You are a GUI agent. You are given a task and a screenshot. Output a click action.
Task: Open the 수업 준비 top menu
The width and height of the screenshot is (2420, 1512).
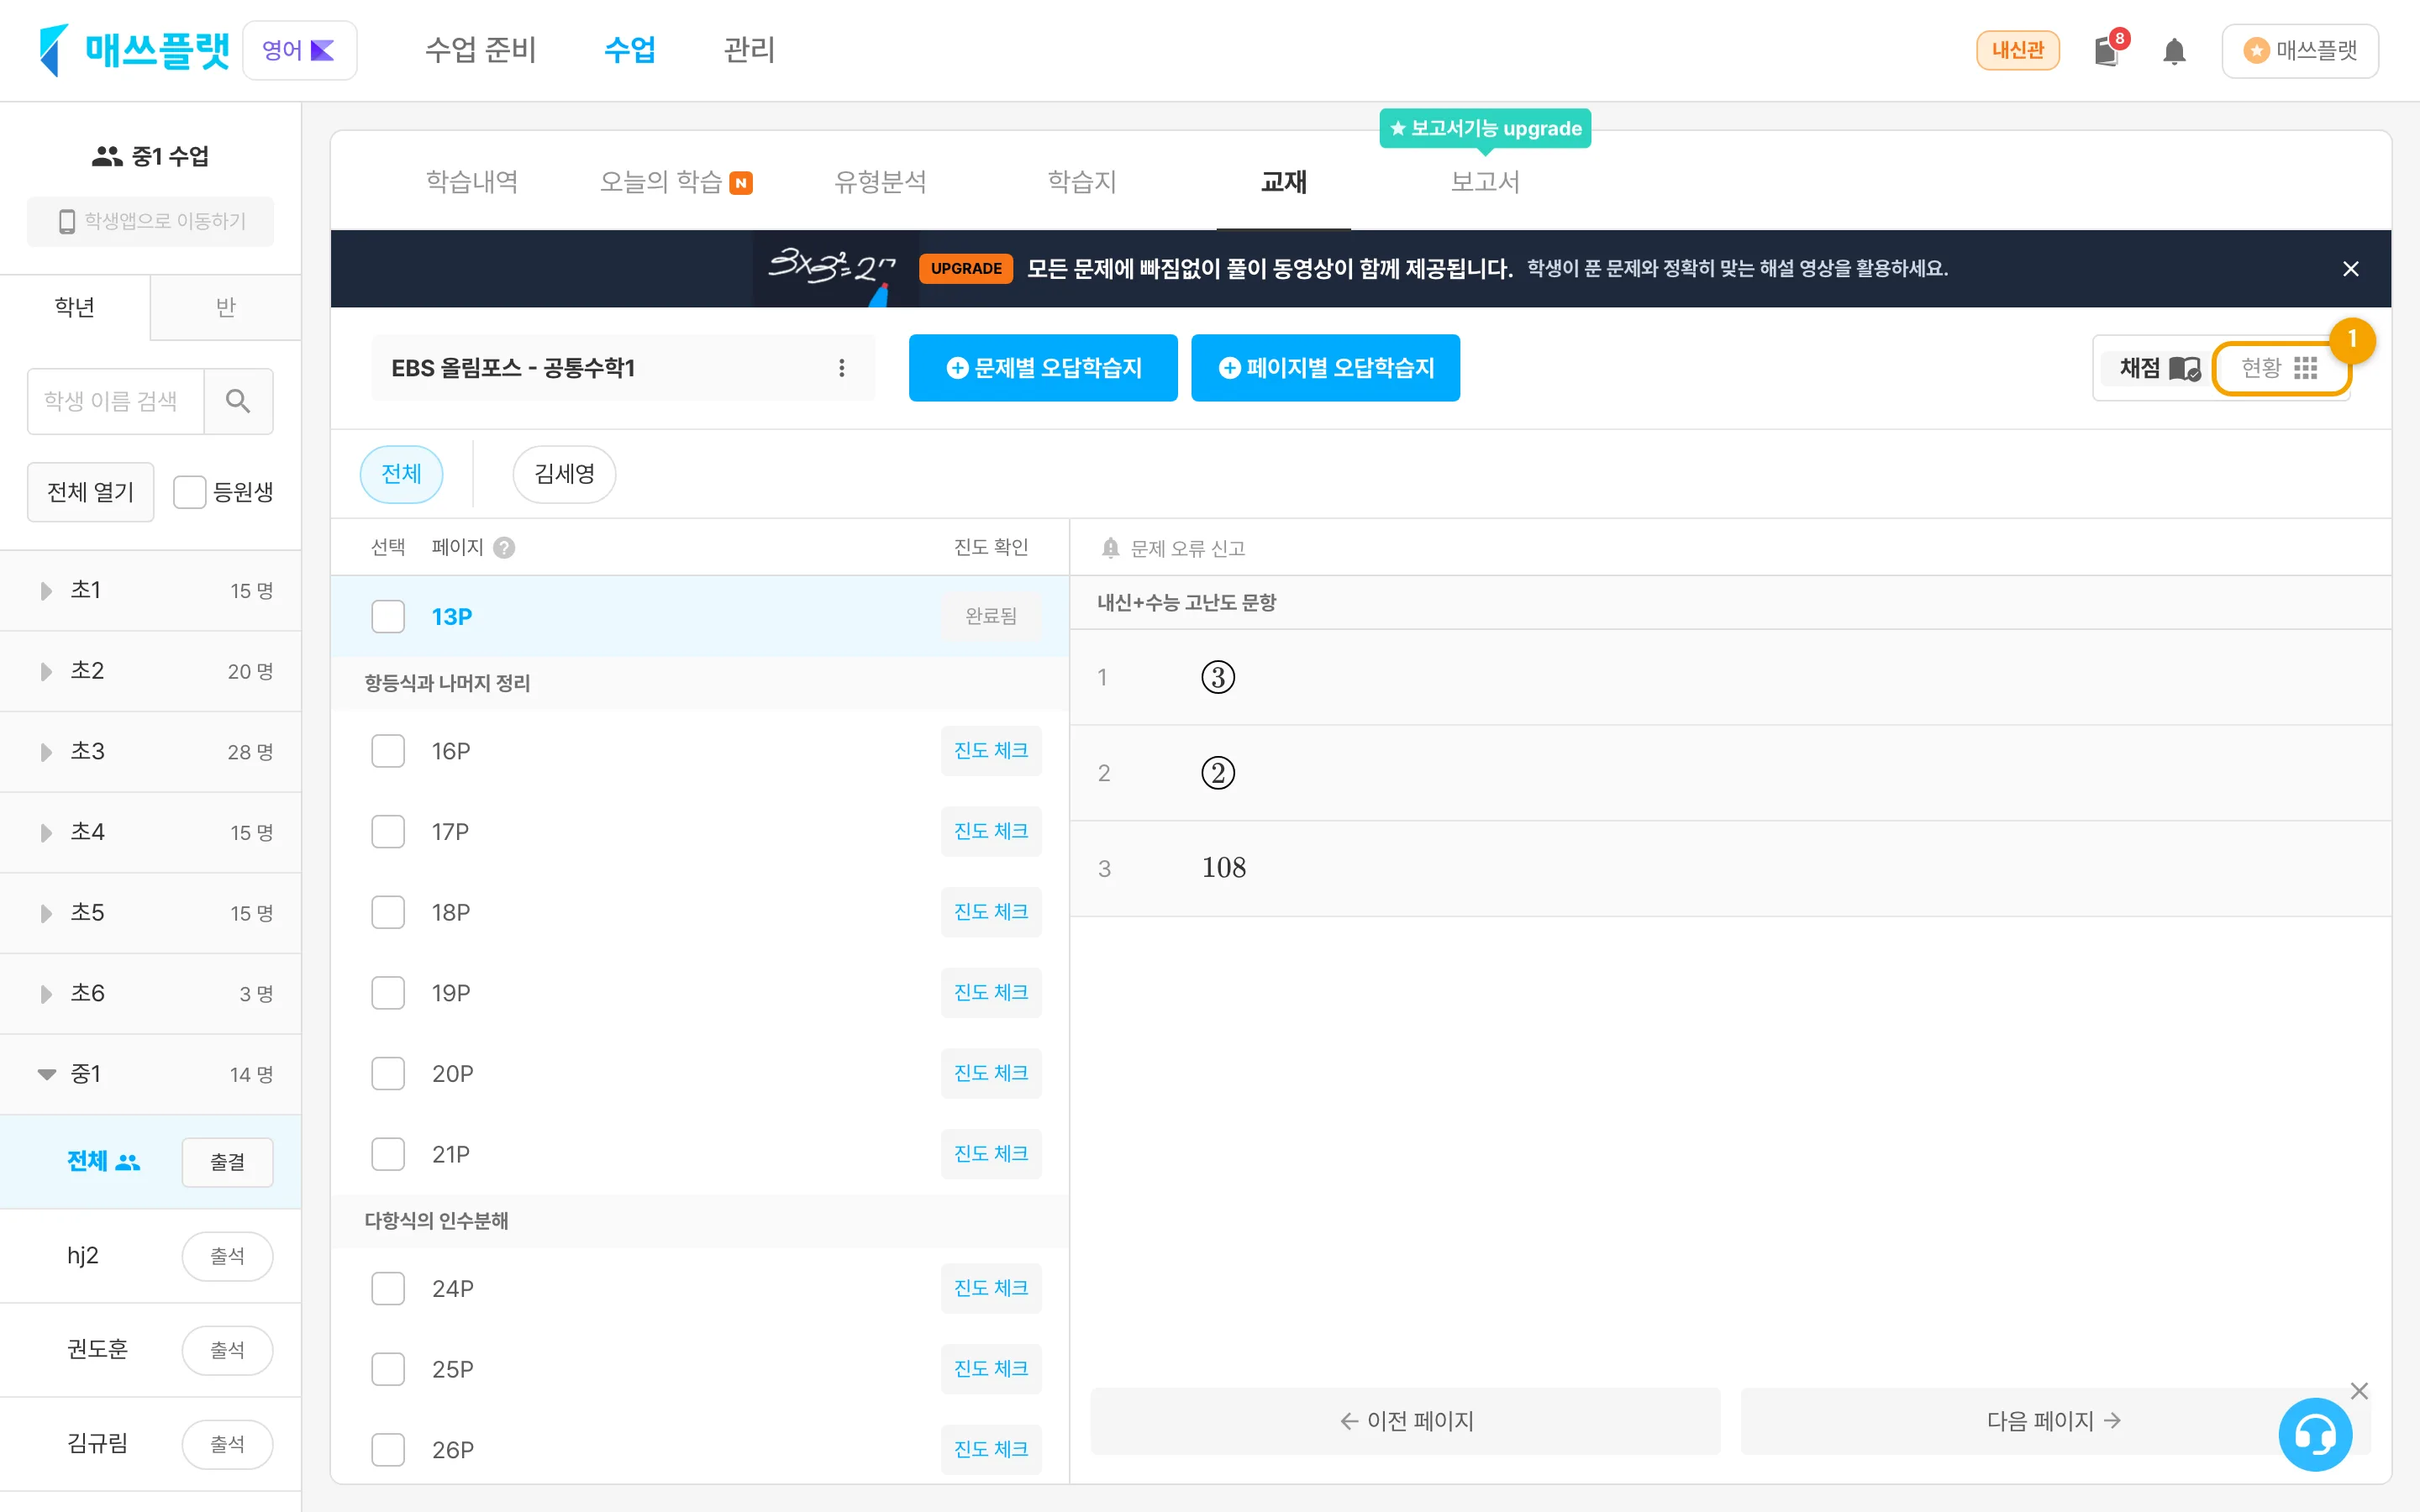(480, 50)
